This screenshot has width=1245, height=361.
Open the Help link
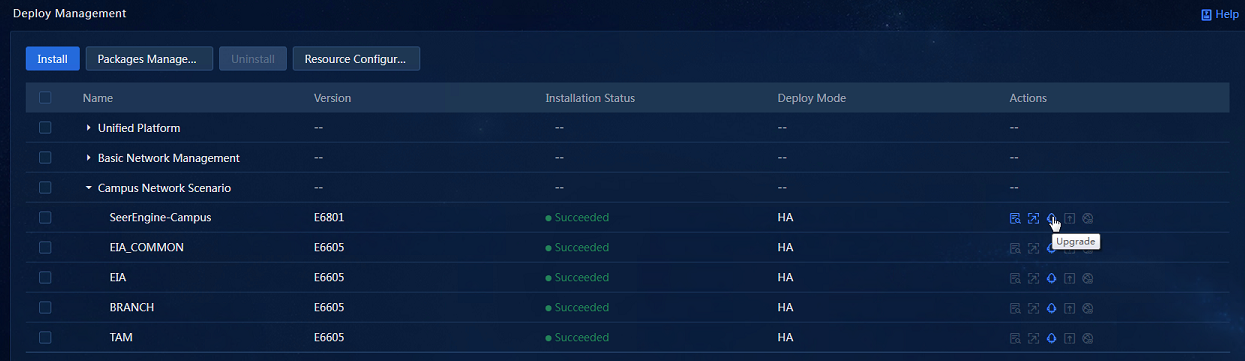1219,14
